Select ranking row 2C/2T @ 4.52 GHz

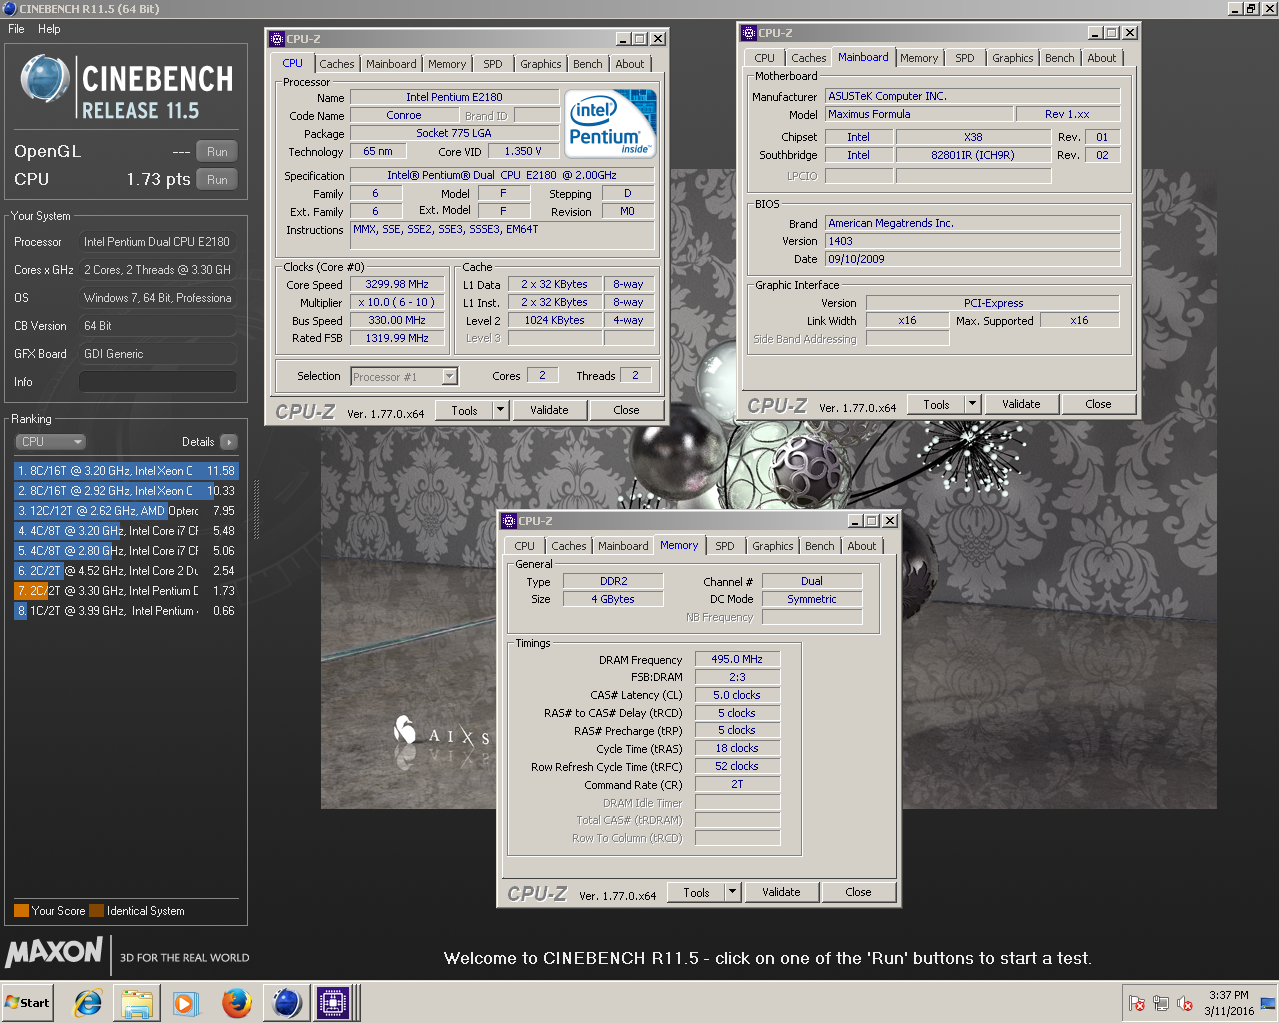(126, 571)
